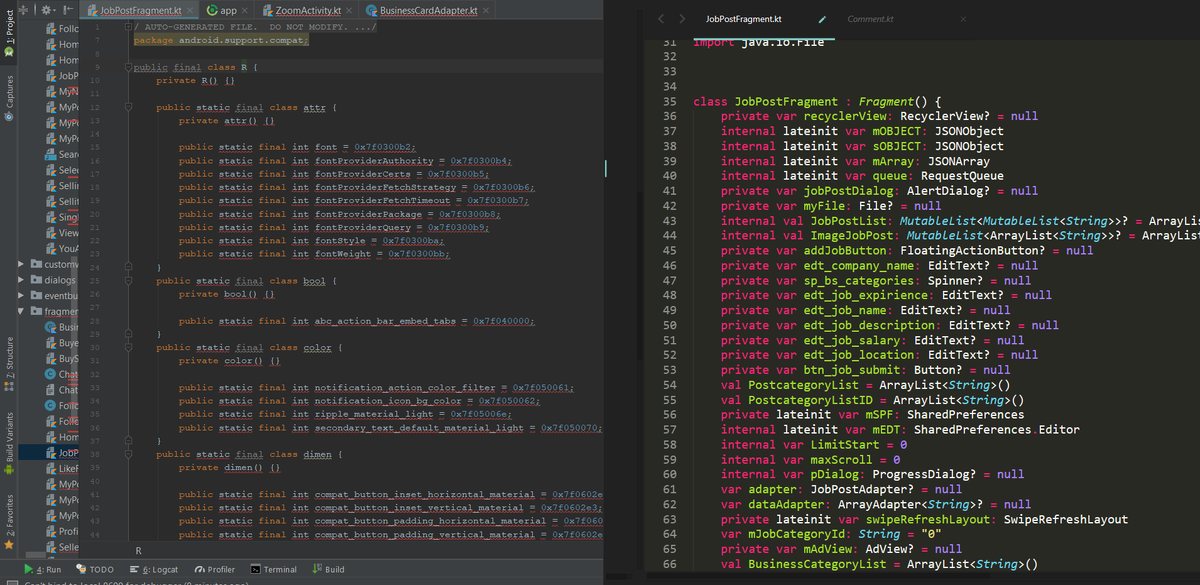Open the Project tool window tab
Screen dimensions: 1200x585
tap(9, 34)
